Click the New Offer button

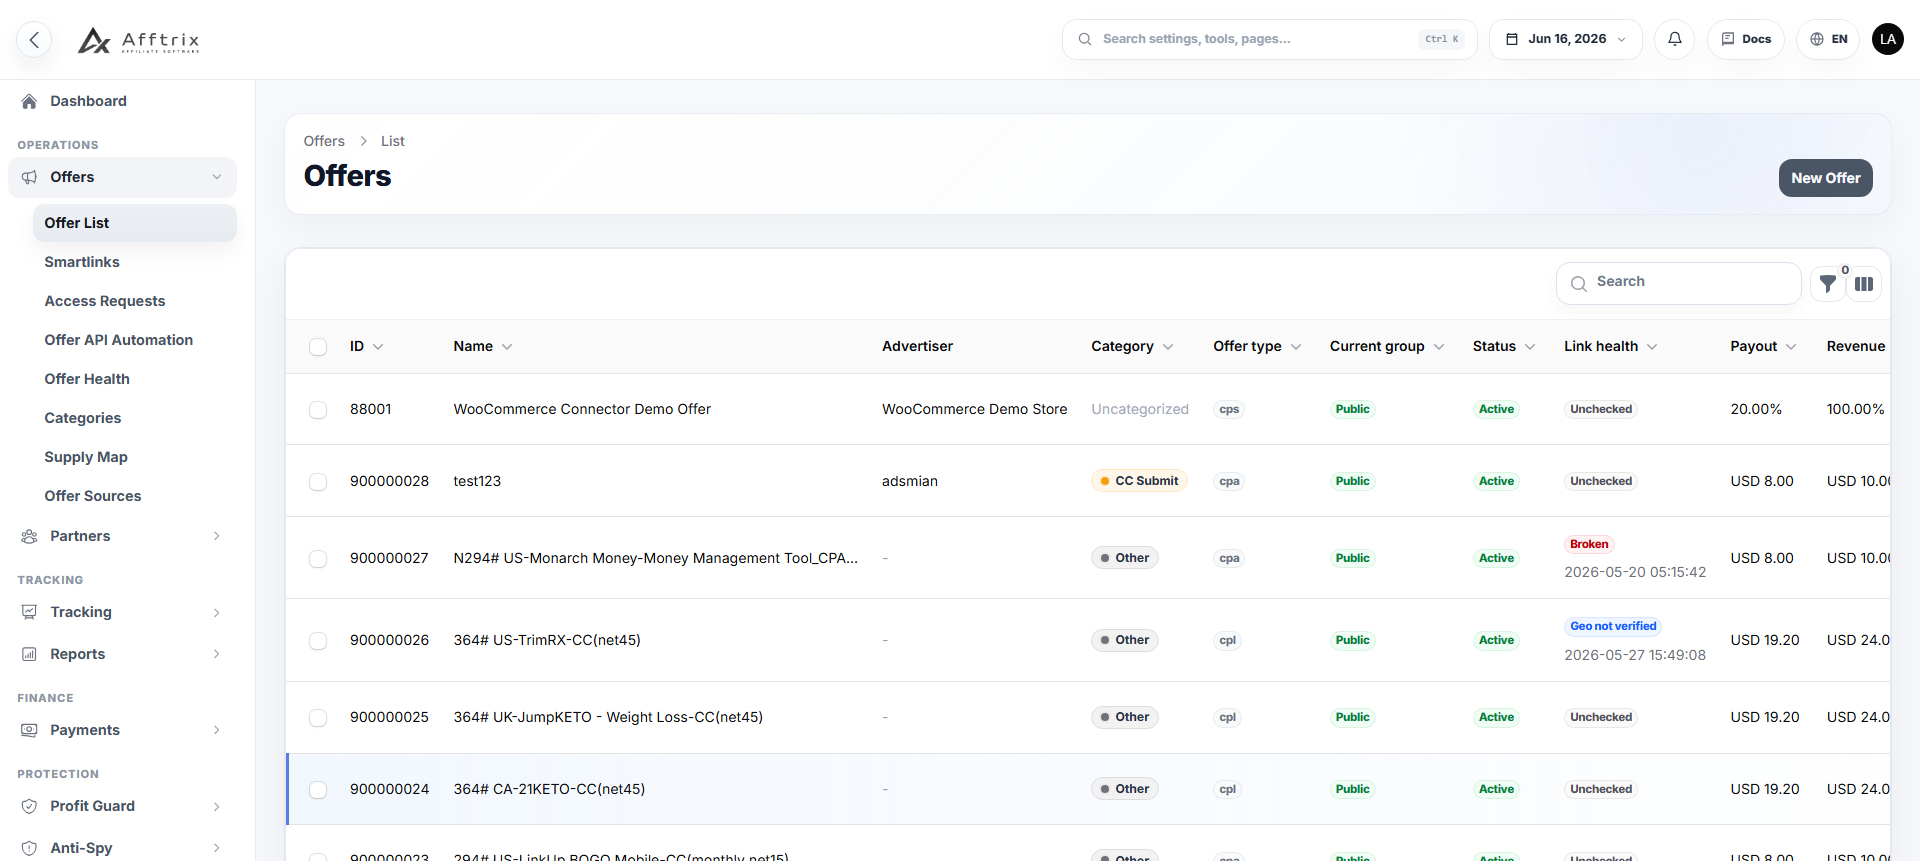click(1825, 178)
